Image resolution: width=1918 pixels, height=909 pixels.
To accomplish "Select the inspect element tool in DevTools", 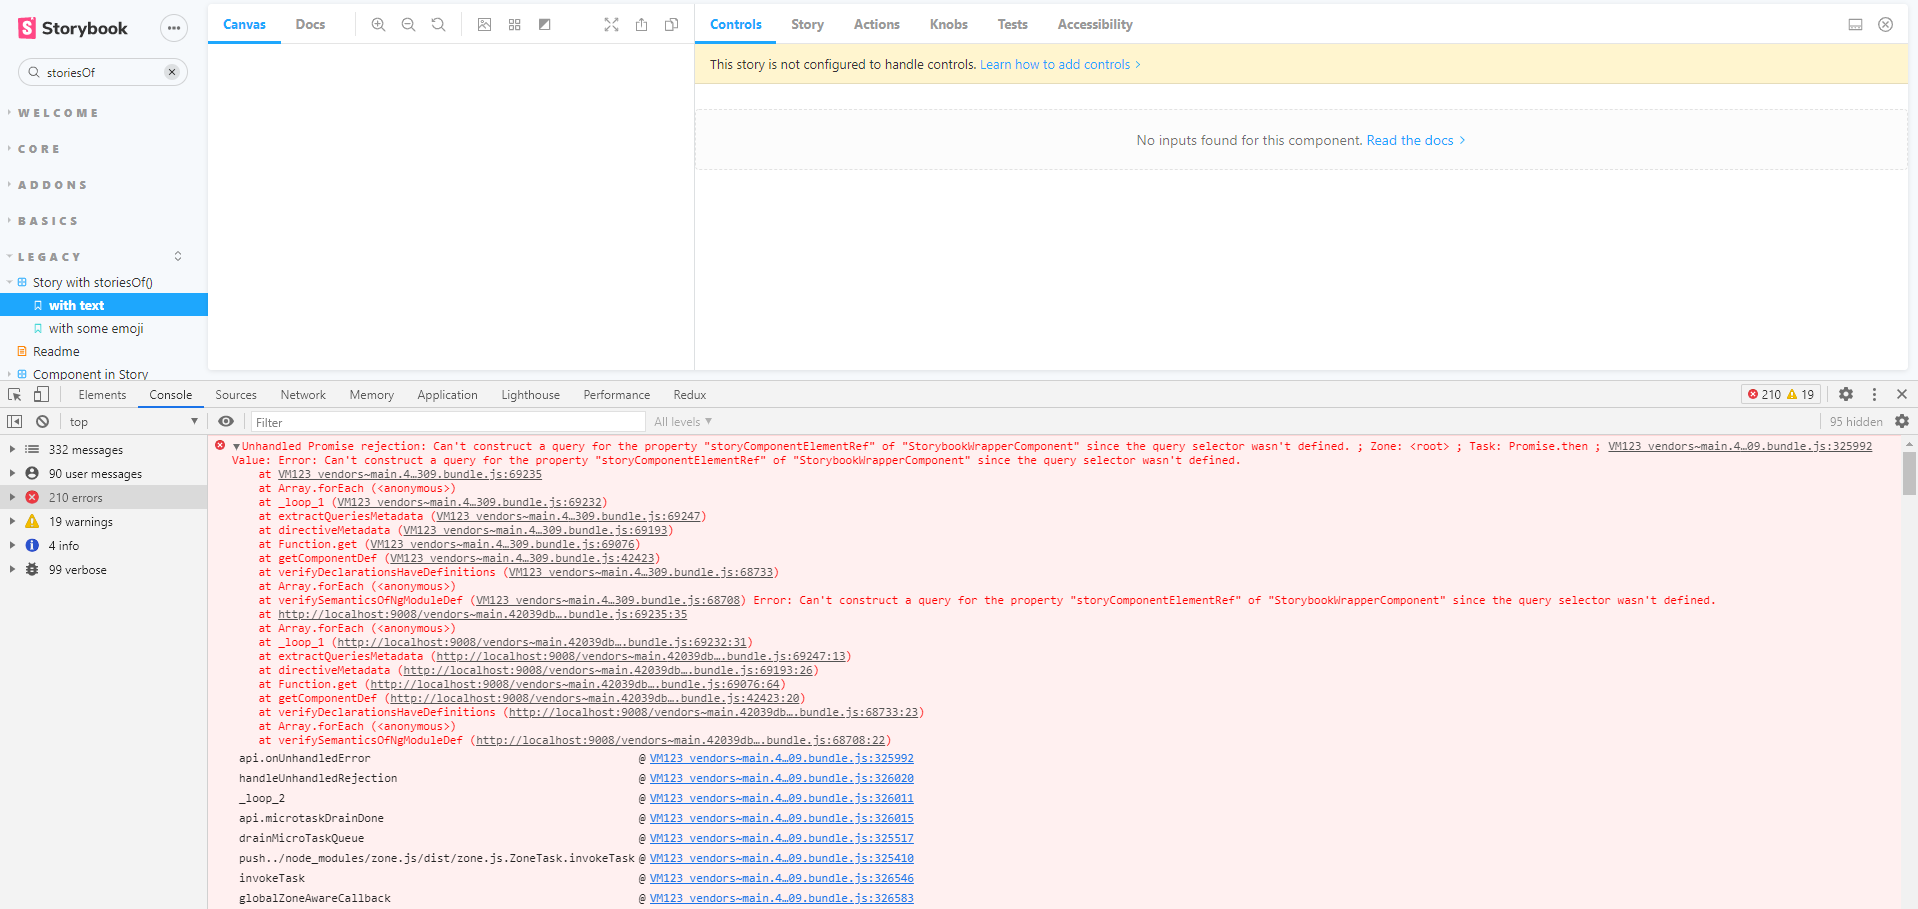I will point(14,394).
